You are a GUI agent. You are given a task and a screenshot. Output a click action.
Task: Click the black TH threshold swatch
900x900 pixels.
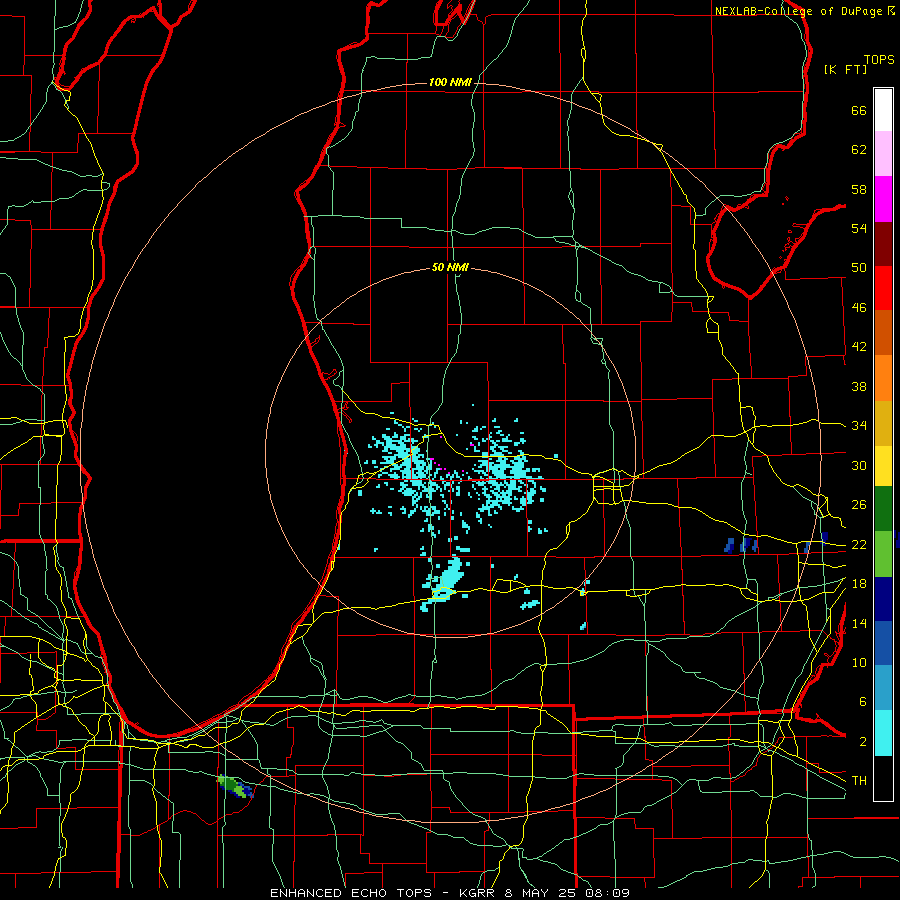pyautogui.click(x=883, y=778)
